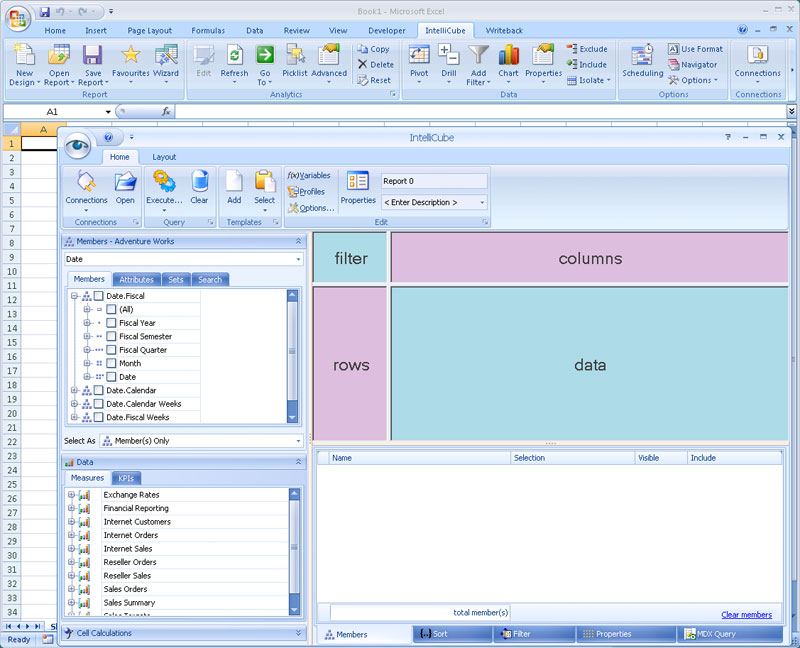Open the Layout tab in IntelliCube
Viewport: 800px width, 648px height.
click(x=164, y=157)
